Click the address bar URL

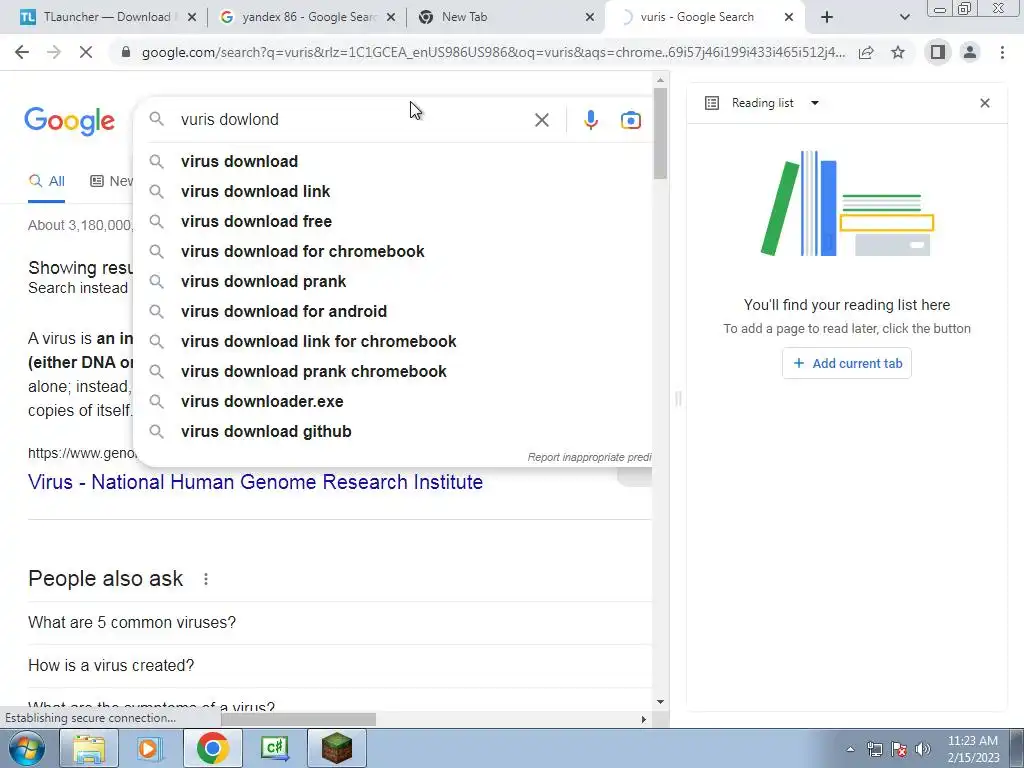(x=493, y=52)
